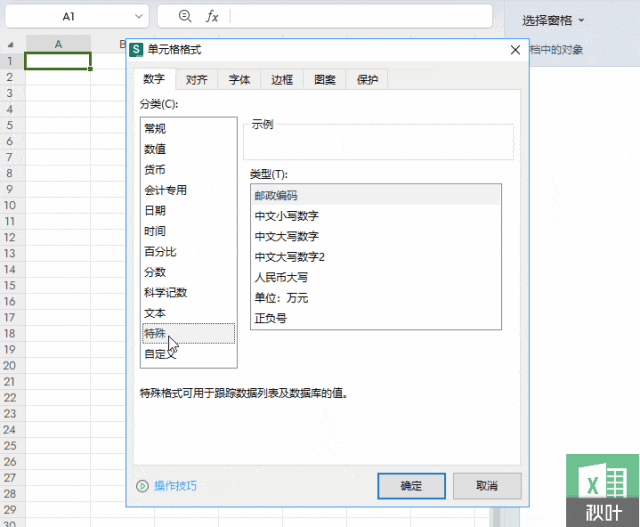Switch to the 图案 tab

tap(325, 80)
